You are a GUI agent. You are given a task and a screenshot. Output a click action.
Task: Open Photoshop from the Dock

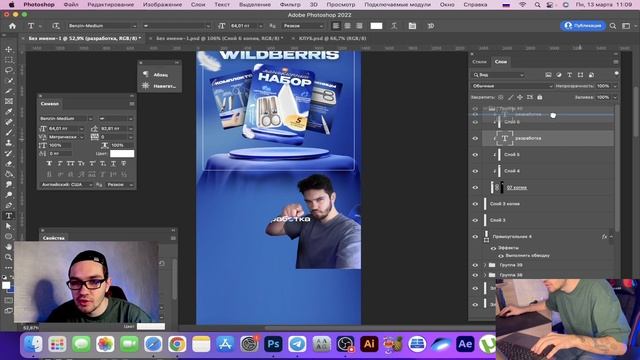click(x=273, y=344)
